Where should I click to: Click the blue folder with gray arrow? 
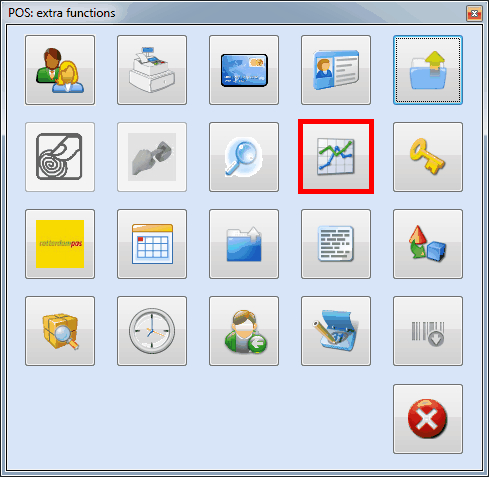244,244
